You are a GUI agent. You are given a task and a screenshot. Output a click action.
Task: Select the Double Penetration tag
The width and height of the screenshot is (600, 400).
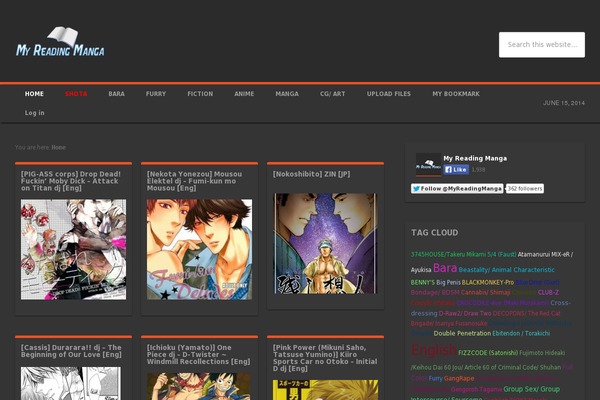coord(462,333)
